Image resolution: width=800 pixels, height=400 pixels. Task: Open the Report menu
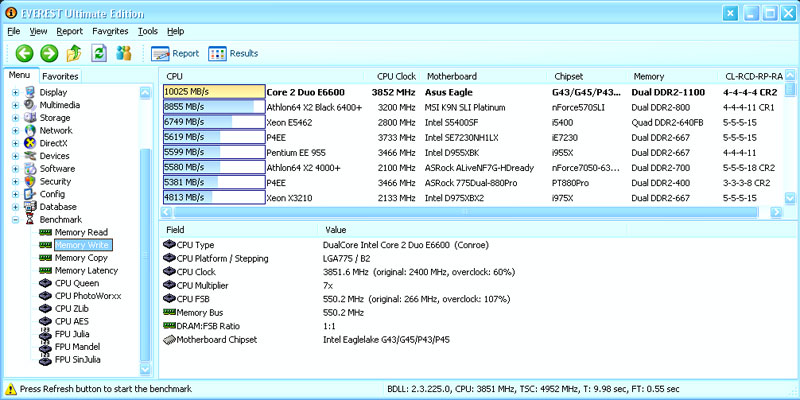[69, 31]
